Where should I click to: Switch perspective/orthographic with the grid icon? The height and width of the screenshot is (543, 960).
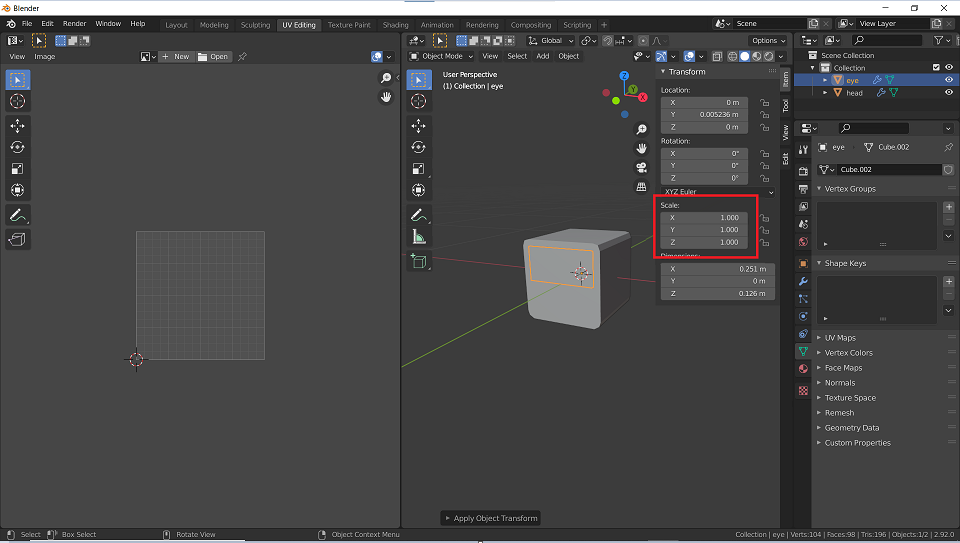coord(641,186)
